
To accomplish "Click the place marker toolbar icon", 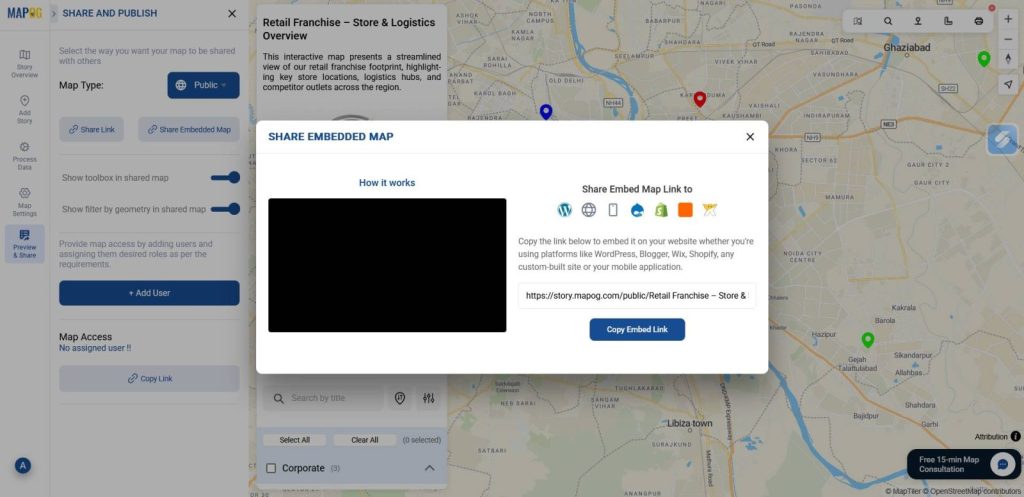I will coord(918,21).
